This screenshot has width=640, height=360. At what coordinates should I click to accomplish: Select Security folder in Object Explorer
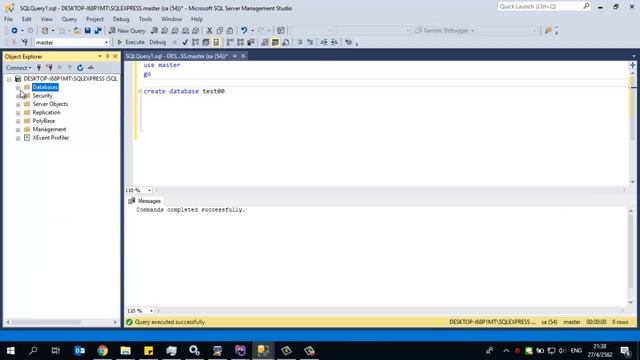coord(42,96)
